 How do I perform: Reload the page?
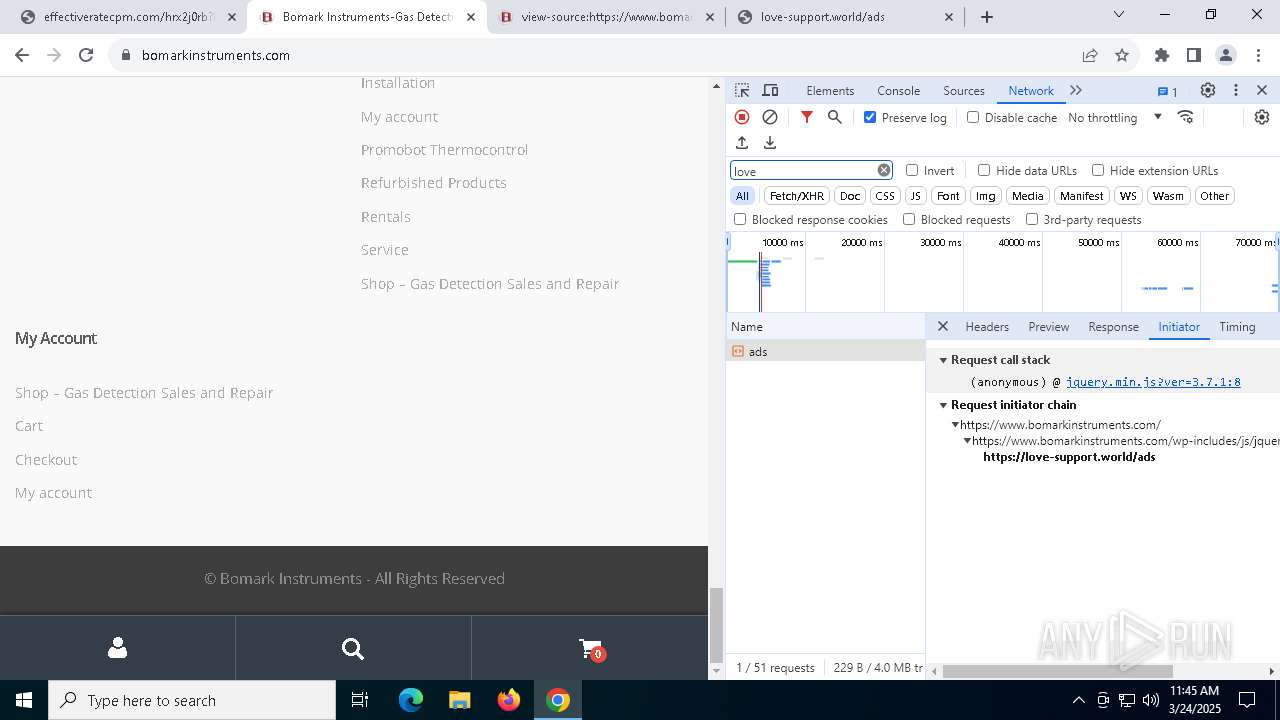(86, 55)
